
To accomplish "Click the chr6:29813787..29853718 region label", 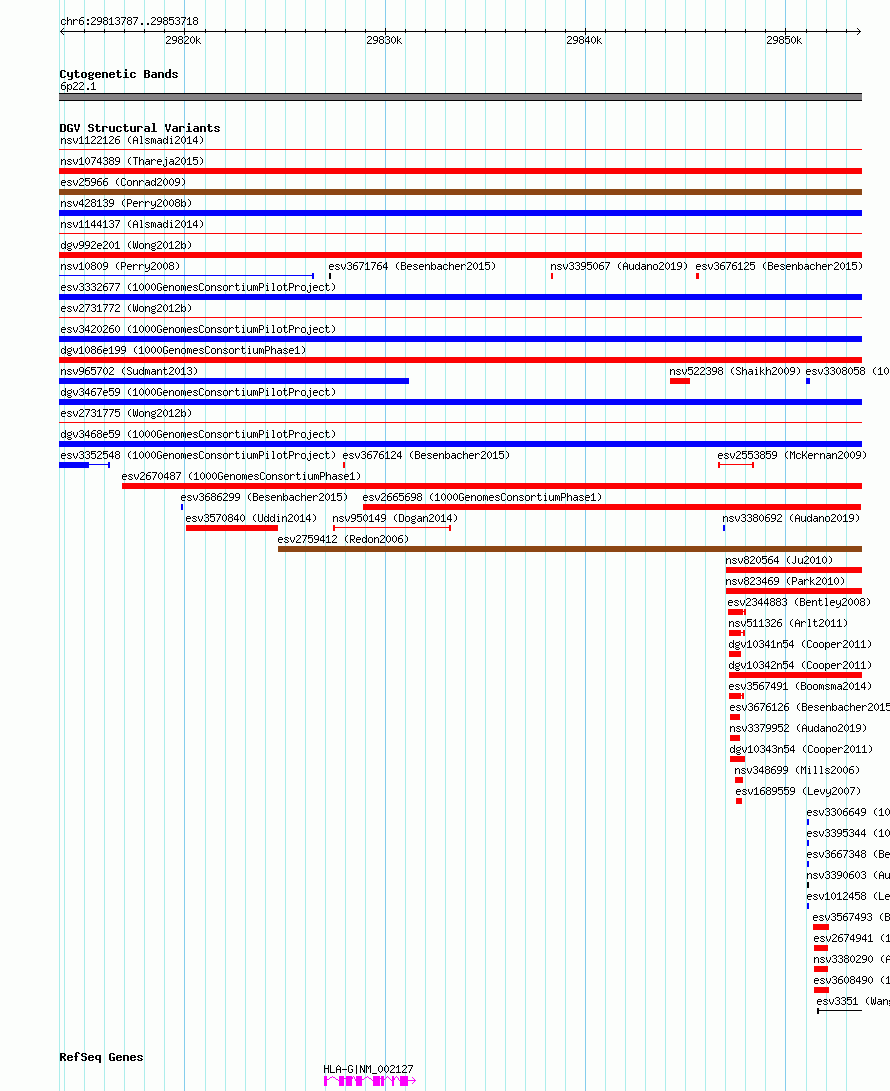I will tap(129, 22).
